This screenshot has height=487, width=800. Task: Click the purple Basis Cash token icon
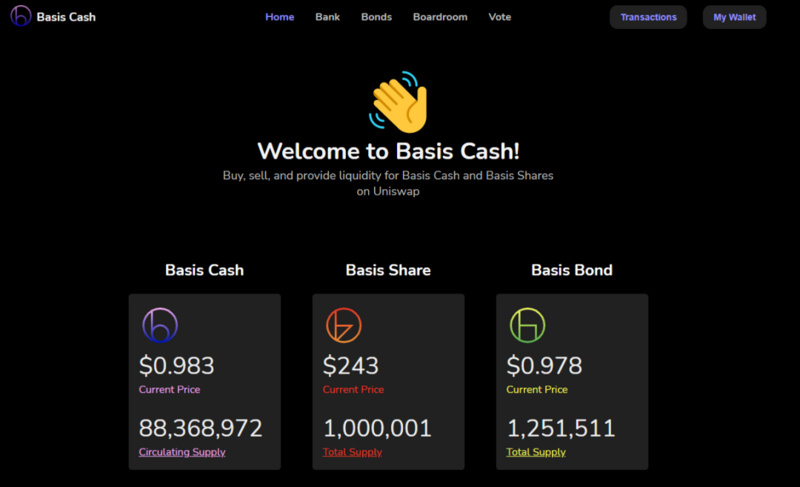(160, 325)
